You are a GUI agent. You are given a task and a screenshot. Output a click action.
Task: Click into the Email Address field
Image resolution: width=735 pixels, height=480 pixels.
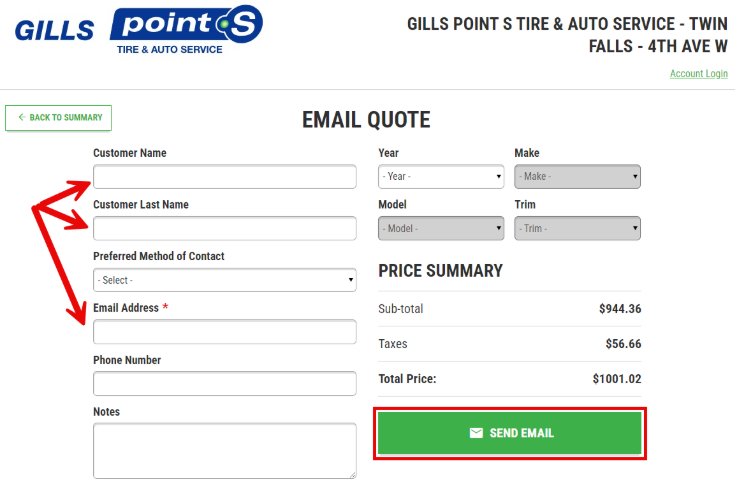click(225, 332)
